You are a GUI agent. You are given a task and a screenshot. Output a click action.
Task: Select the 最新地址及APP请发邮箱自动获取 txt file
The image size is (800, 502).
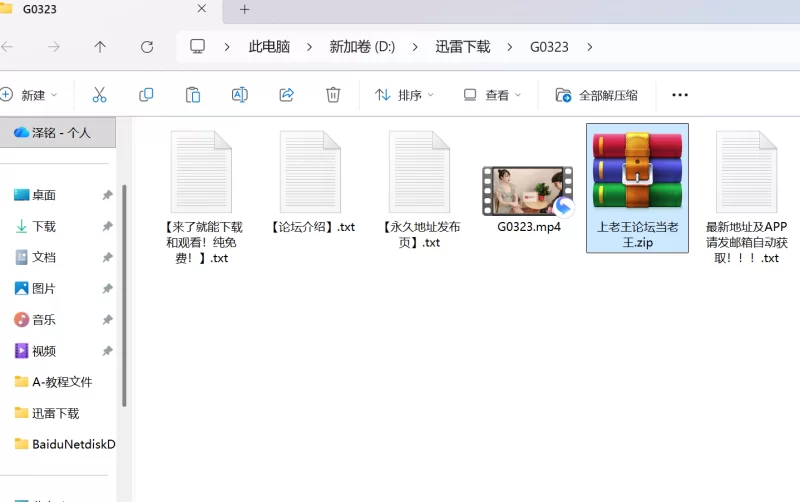(746, 197)
